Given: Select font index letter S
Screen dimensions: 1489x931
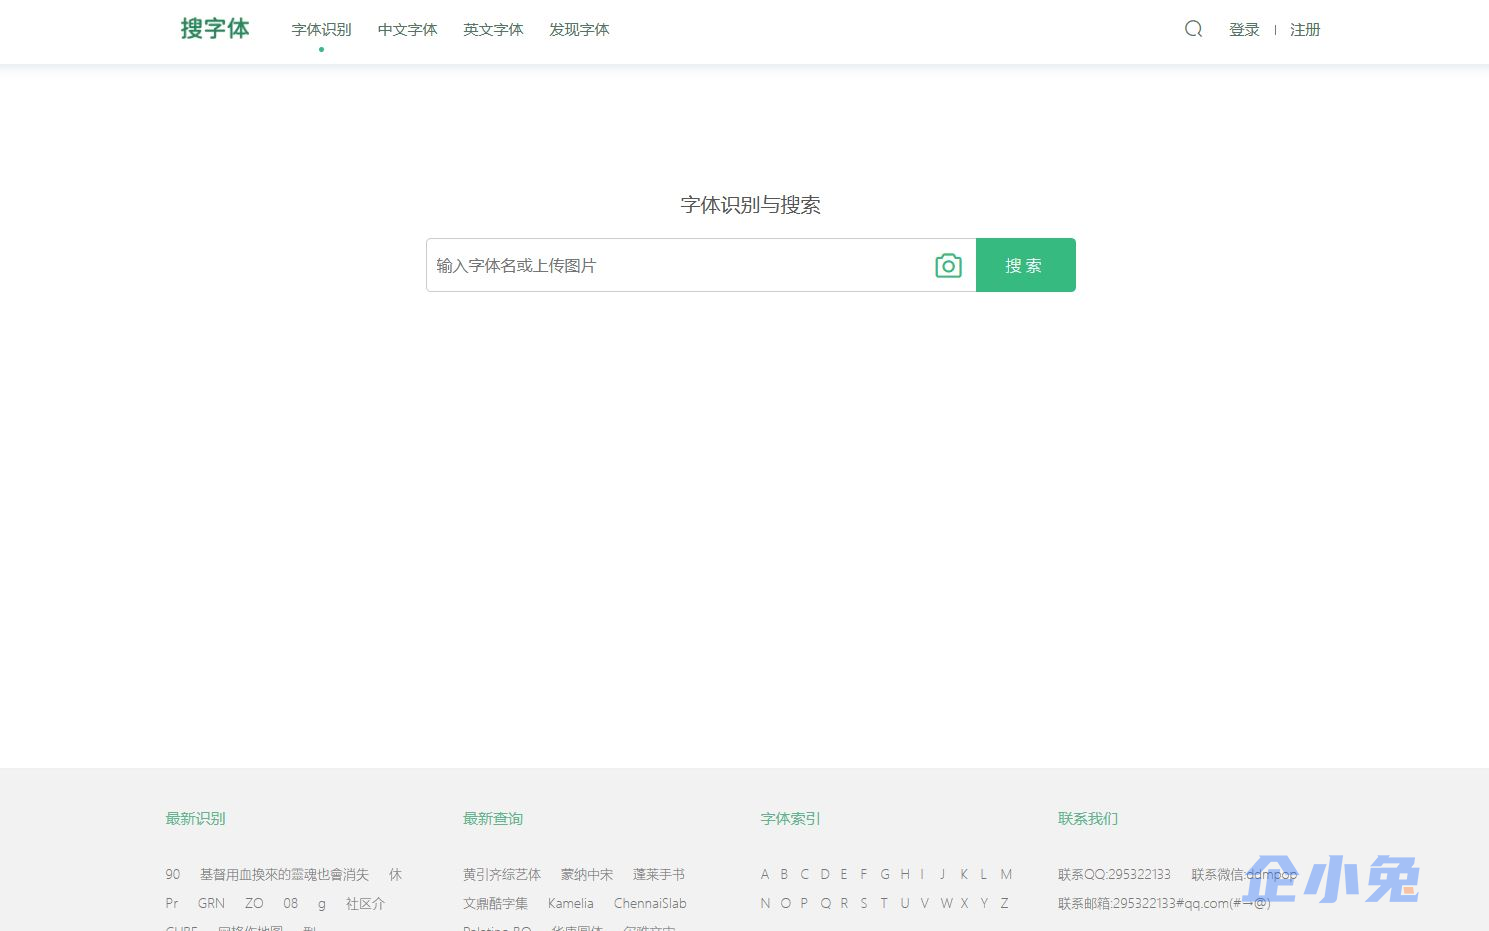Looking at the screenshot, I should pos(864,904).
